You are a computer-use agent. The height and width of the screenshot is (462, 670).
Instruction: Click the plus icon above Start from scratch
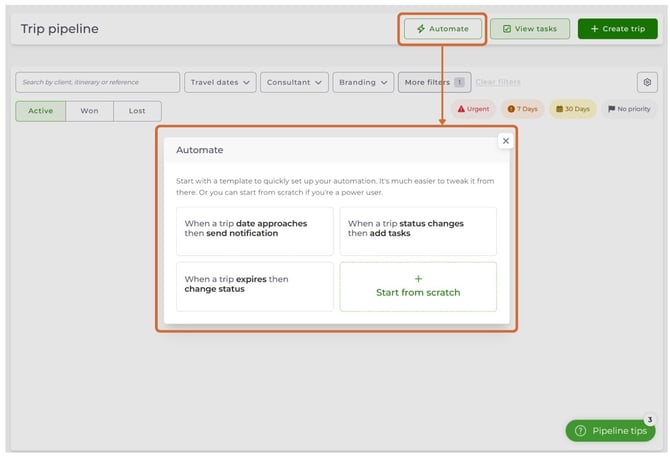(x=418, y=279)
